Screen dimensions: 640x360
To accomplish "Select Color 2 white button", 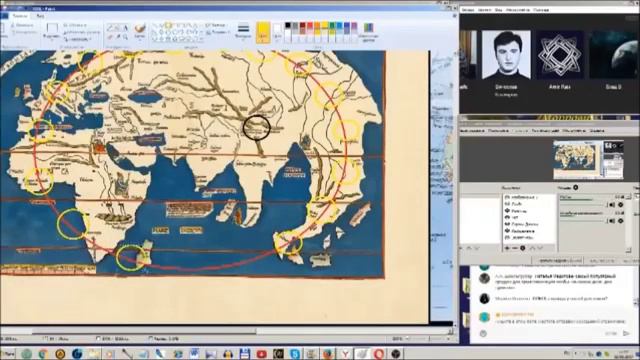I will pyautogui.click(x=277, y=32).
